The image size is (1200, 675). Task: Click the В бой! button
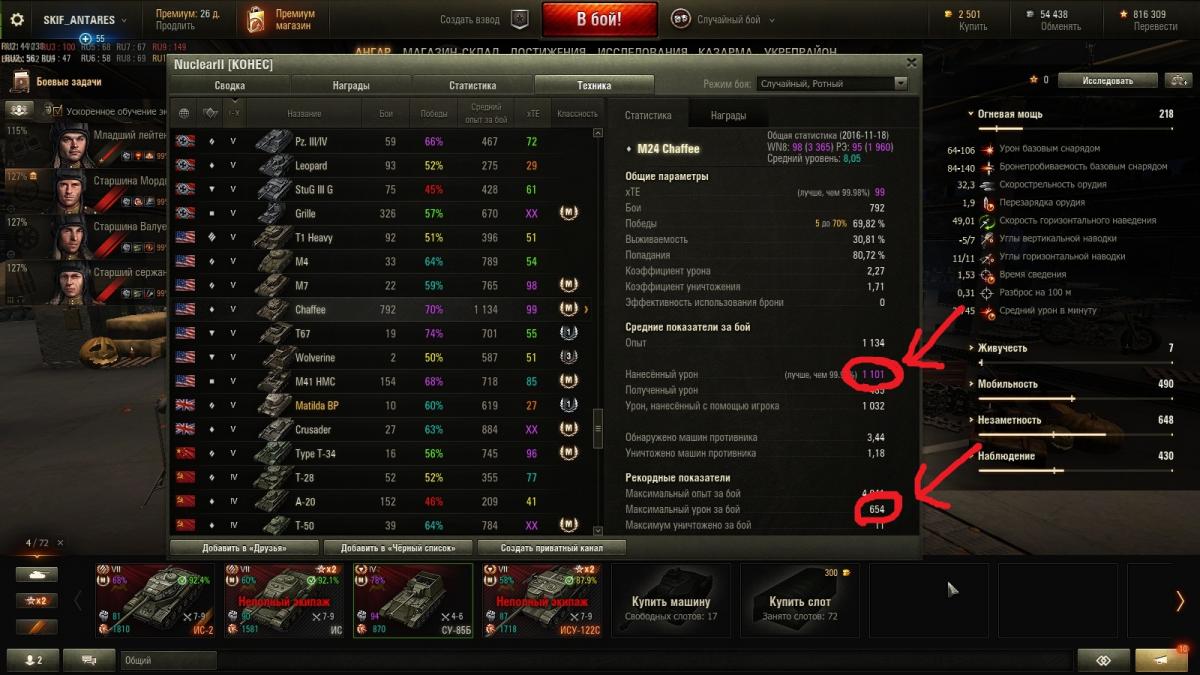600,19
